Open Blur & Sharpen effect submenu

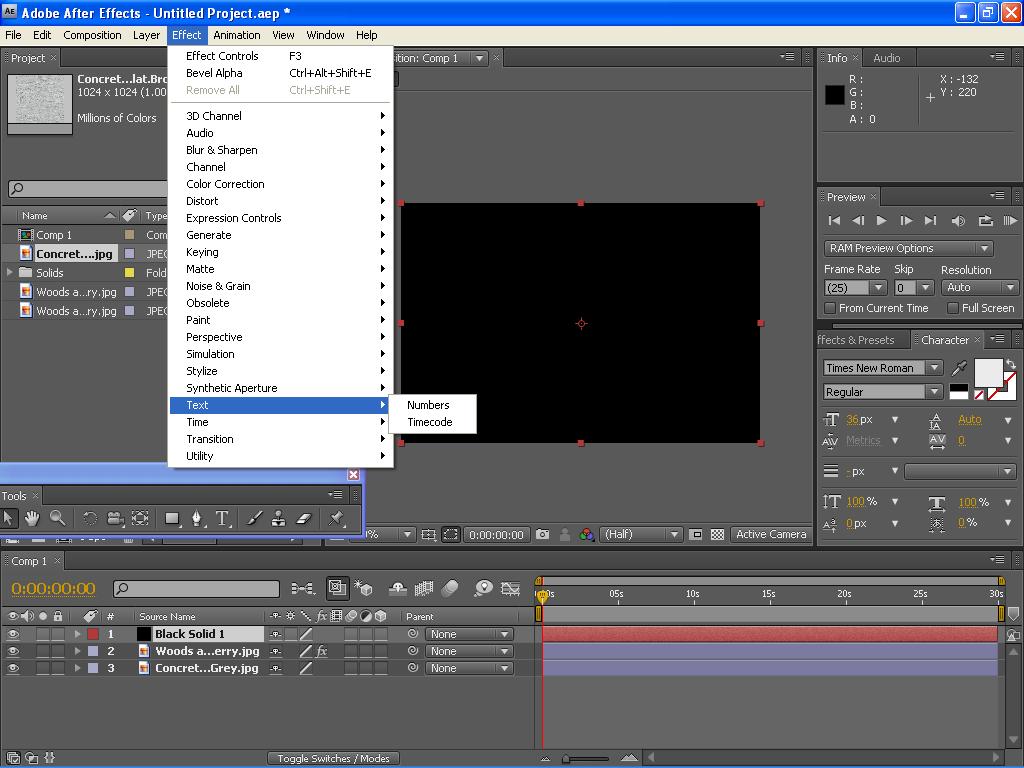pyautogui.click(x=281, y=150)
